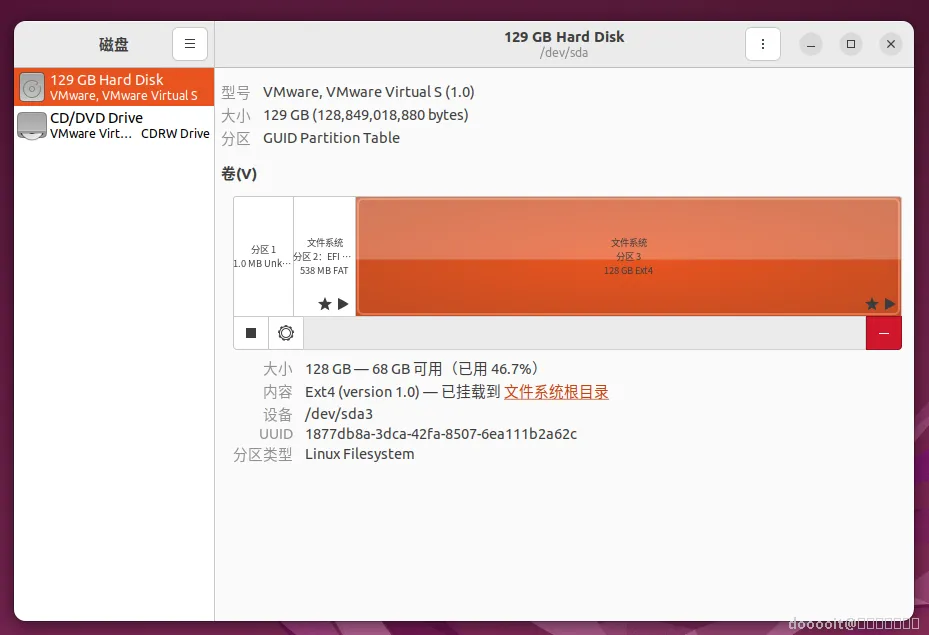Click the play triangle on partition 3
The height and width of the screenshot is (635, 929).
pyautogui.click(x=890, y=304)
